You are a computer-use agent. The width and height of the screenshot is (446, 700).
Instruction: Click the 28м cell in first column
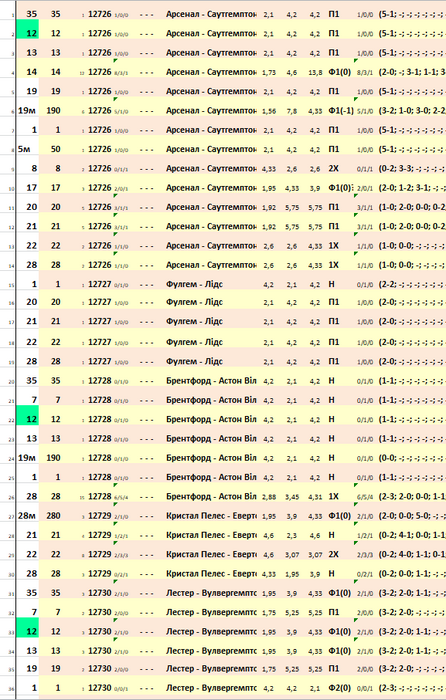tap(26, 516)
